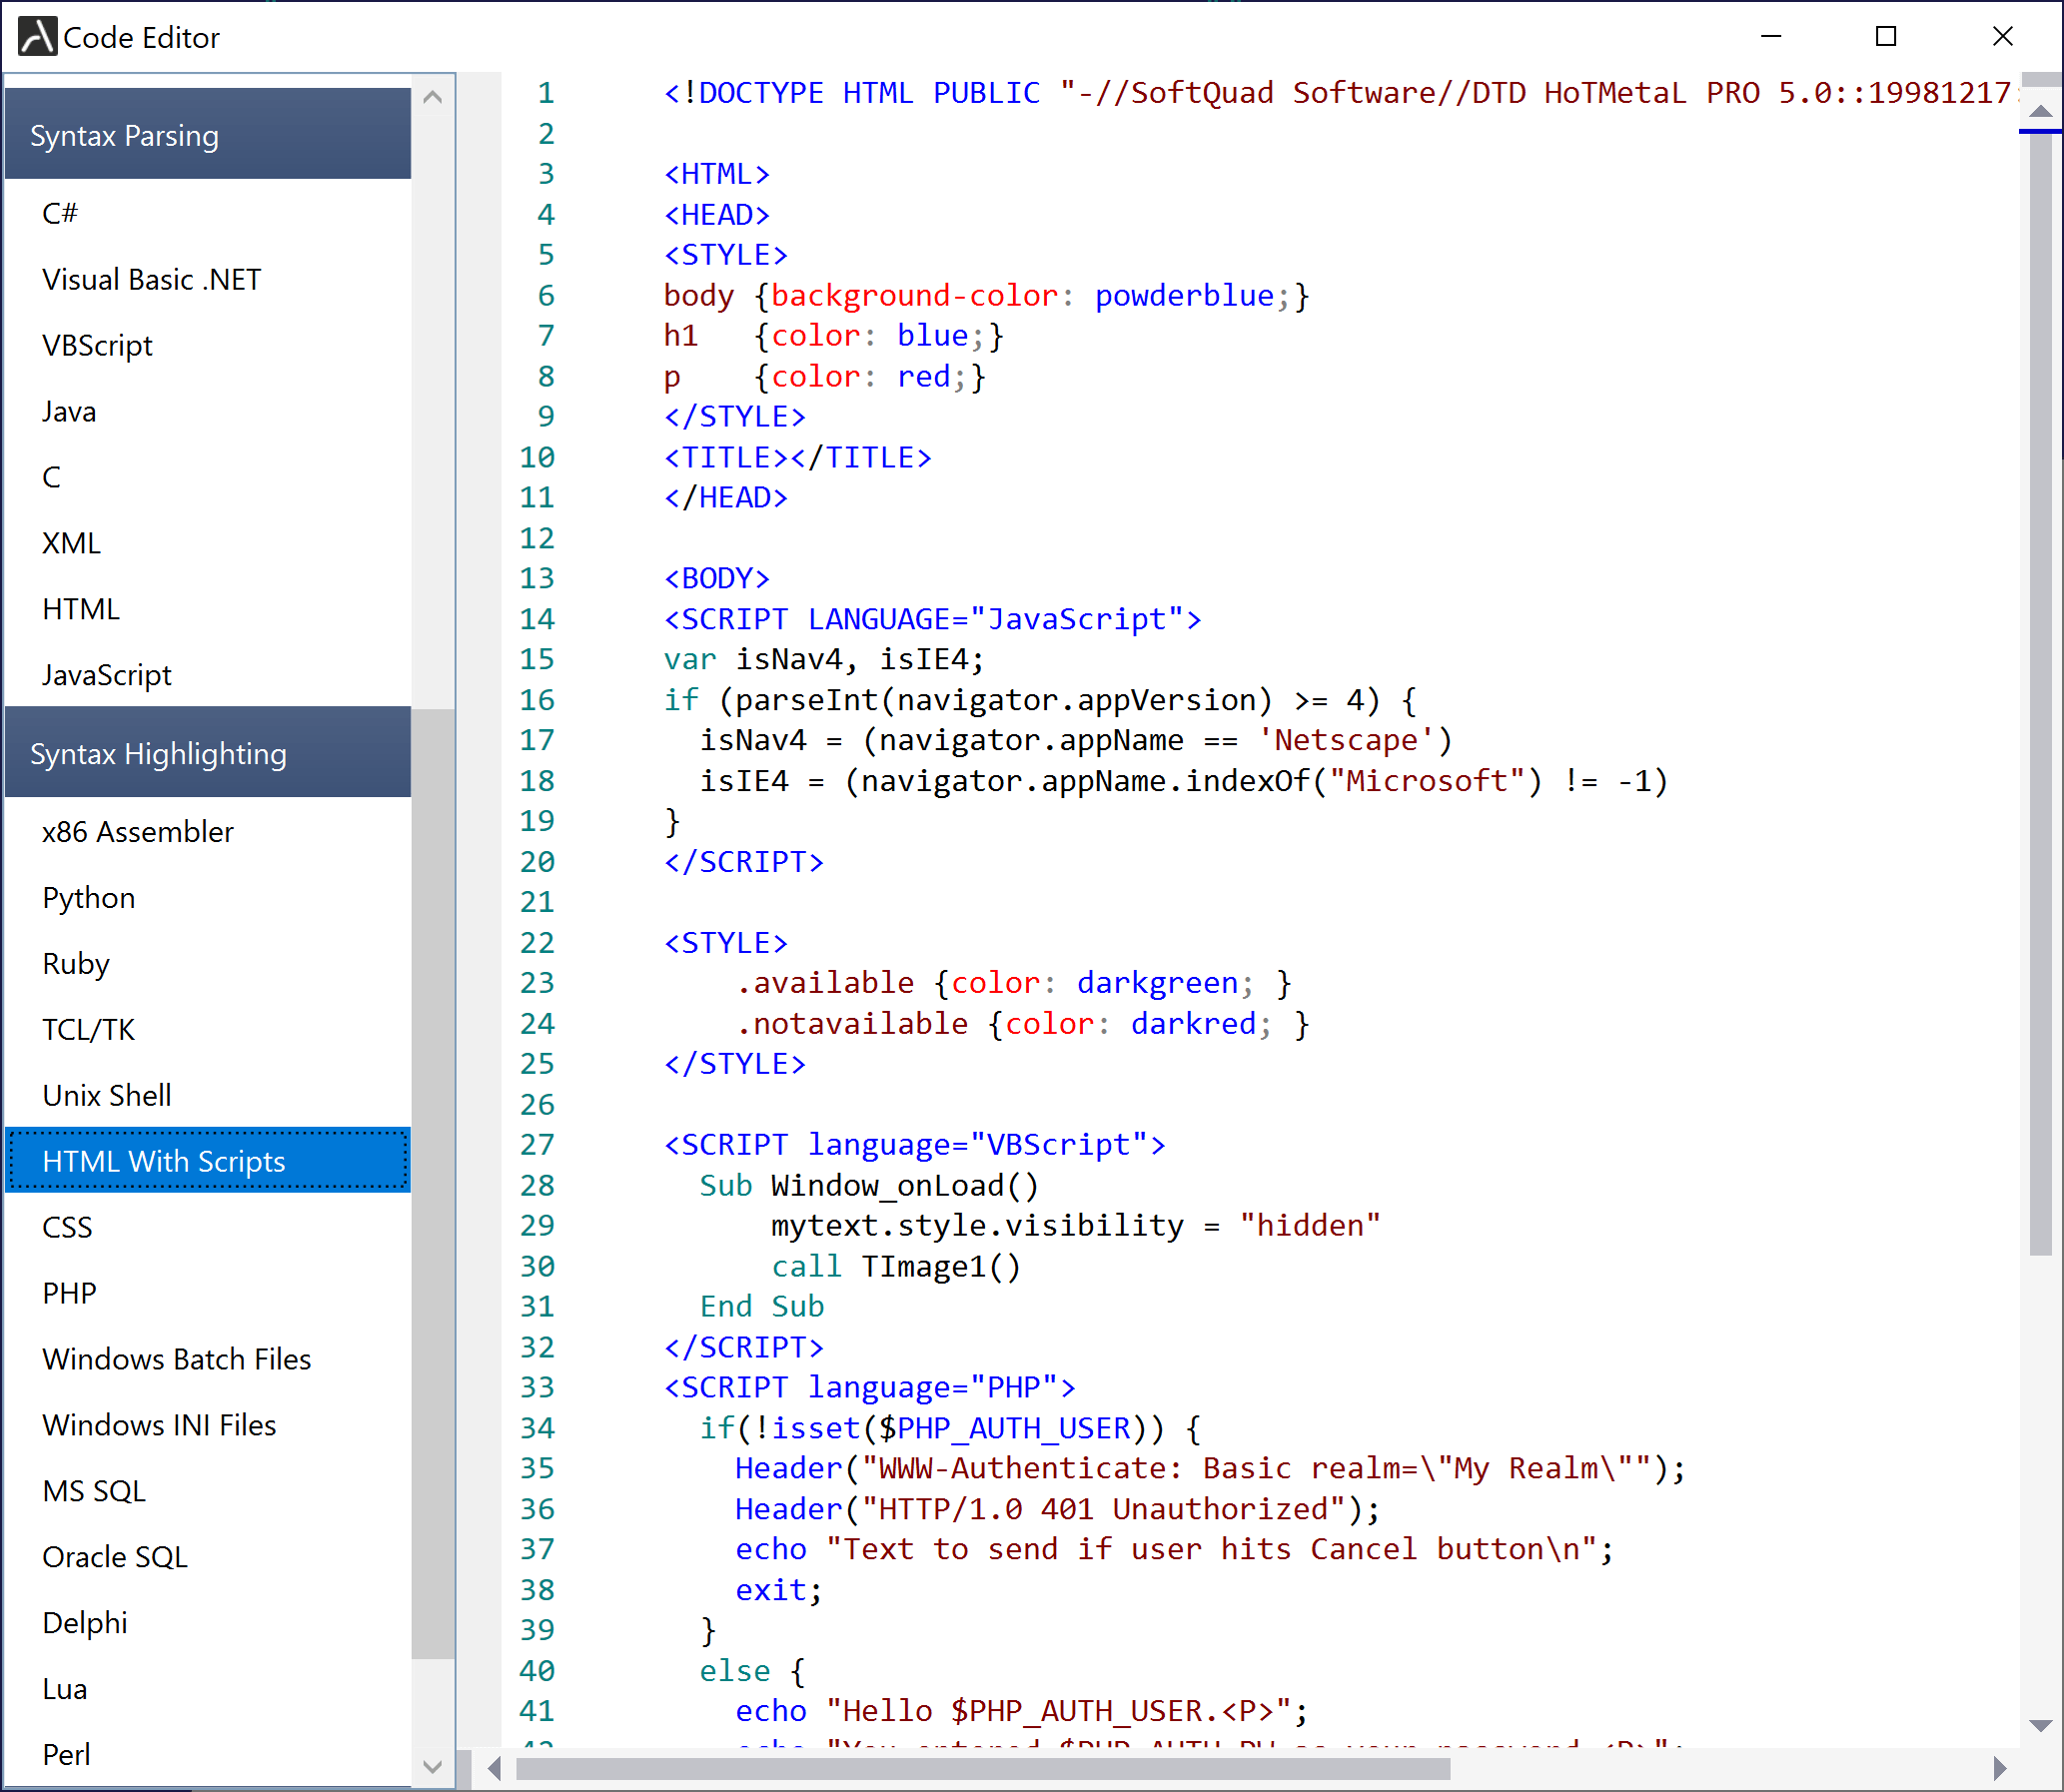This screenshot has height=1792, width=2064.
Task: Select HTML With Scripts item
Action: tap(164, 1161)
